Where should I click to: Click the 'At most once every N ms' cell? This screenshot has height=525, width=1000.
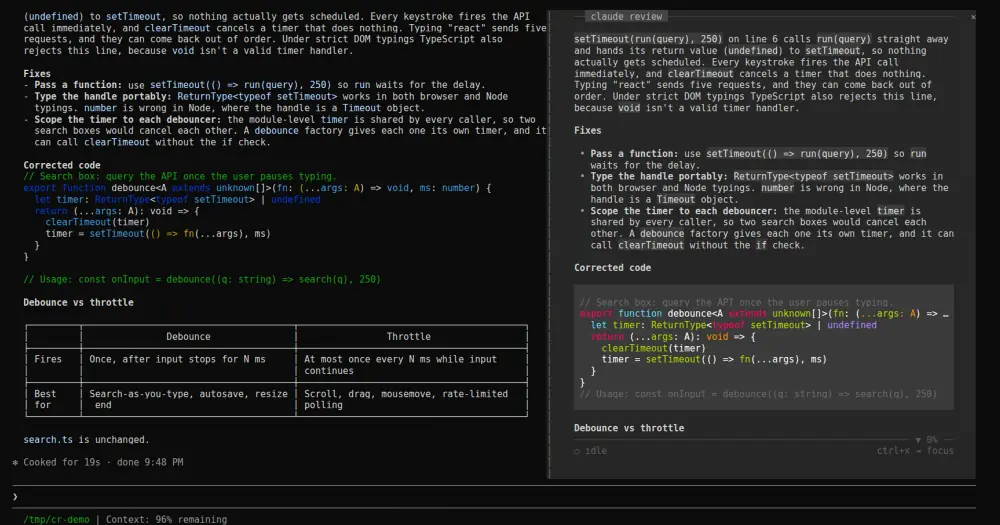[x=400, y=365]
